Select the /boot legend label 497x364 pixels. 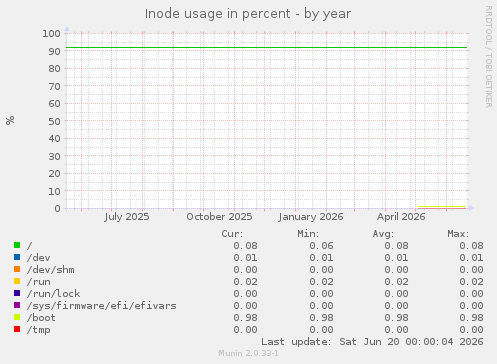(41, 318)
